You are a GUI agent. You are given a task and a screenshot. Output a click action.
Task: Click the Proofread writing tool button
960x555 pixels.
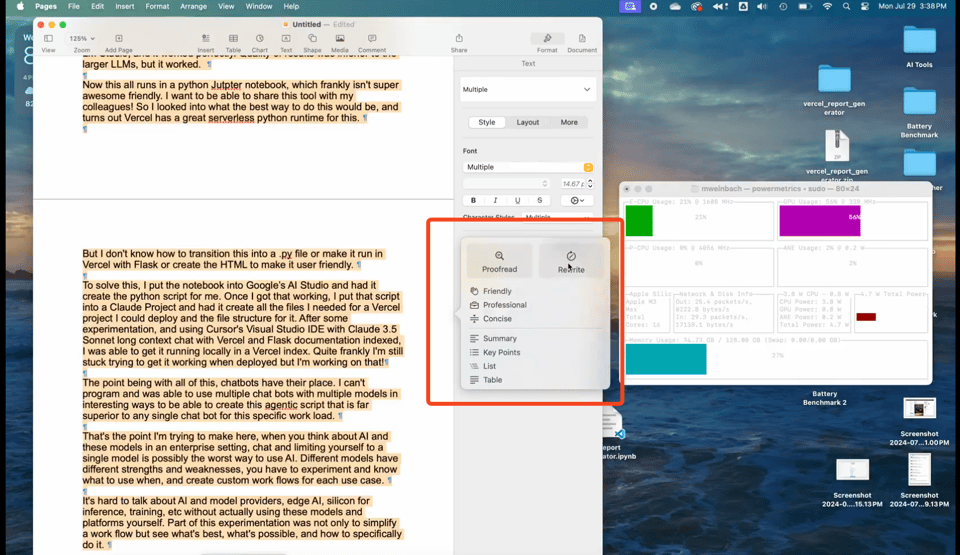pos(499,261)
